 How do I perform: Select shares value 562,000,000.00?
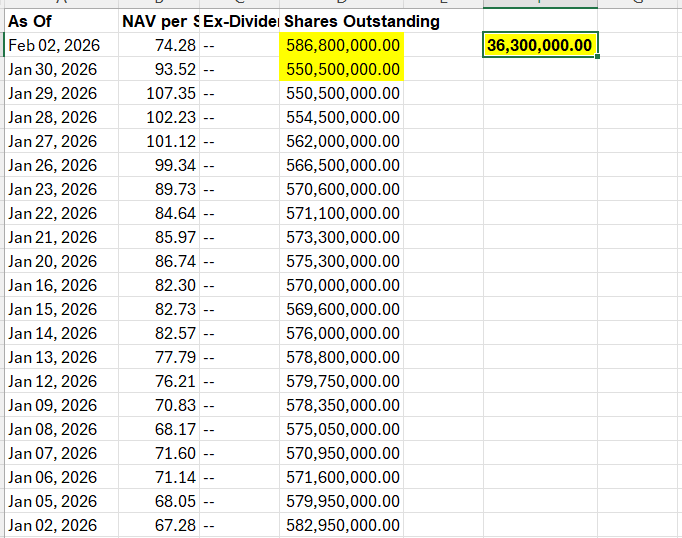coord(342,141)
